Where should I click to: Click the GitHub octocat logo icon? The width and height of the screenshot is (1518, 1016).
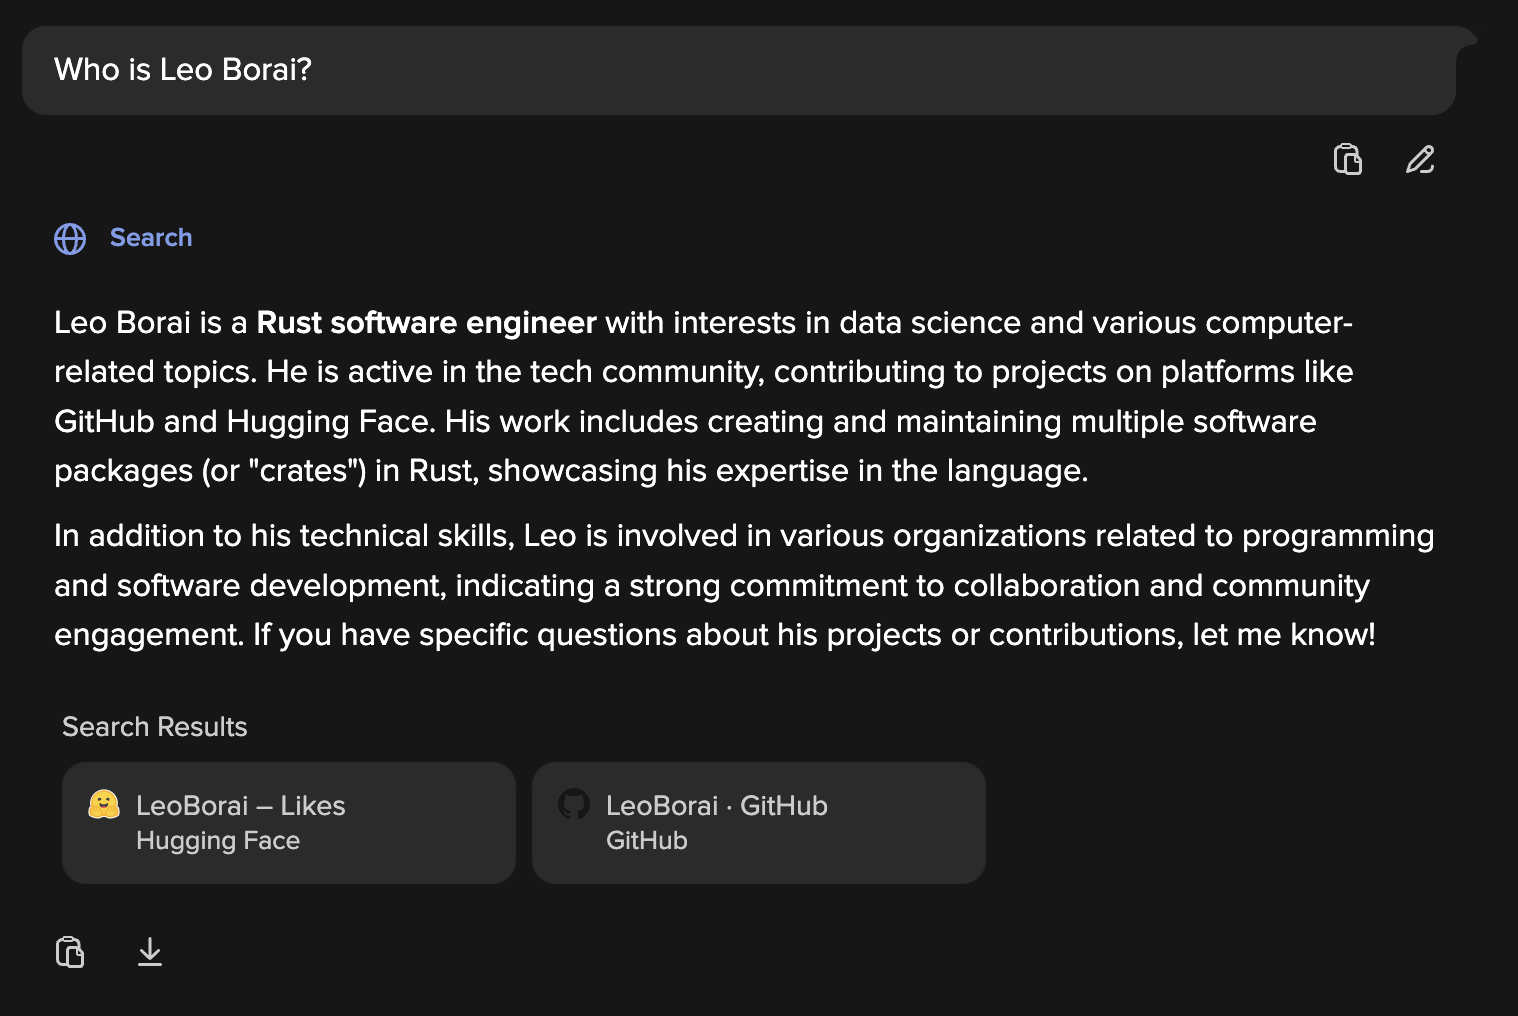574,804
